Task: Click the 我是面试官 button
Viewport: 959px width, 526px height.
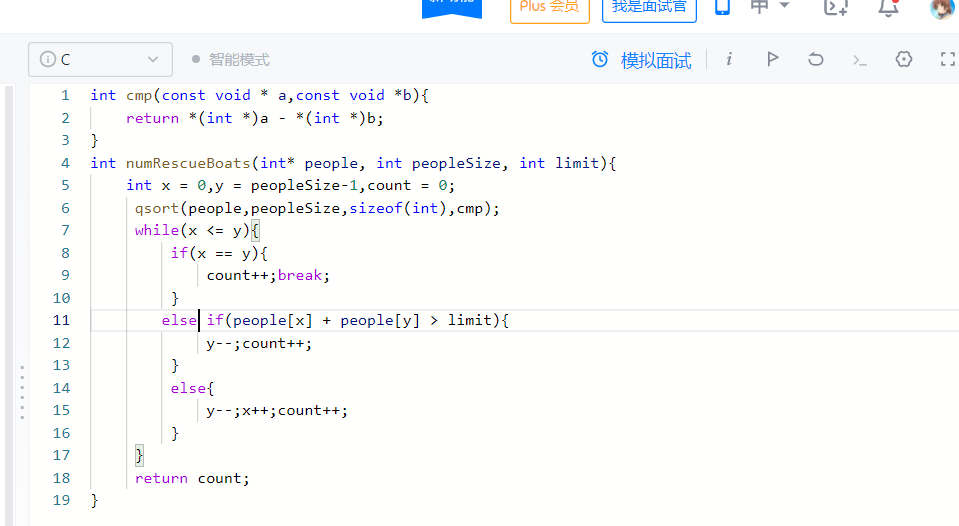Action: tap(649, 8)
